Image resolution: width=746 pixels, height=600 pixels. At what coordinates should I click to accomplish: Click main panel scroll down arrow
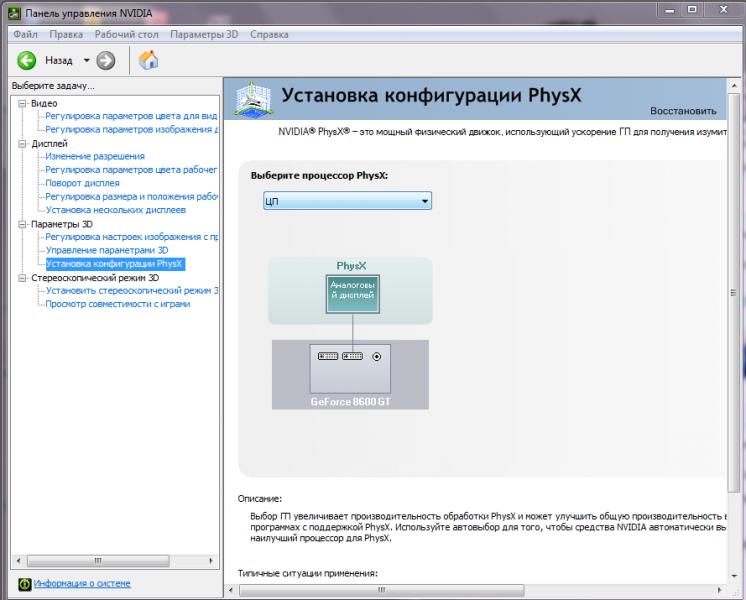(733, 576)
